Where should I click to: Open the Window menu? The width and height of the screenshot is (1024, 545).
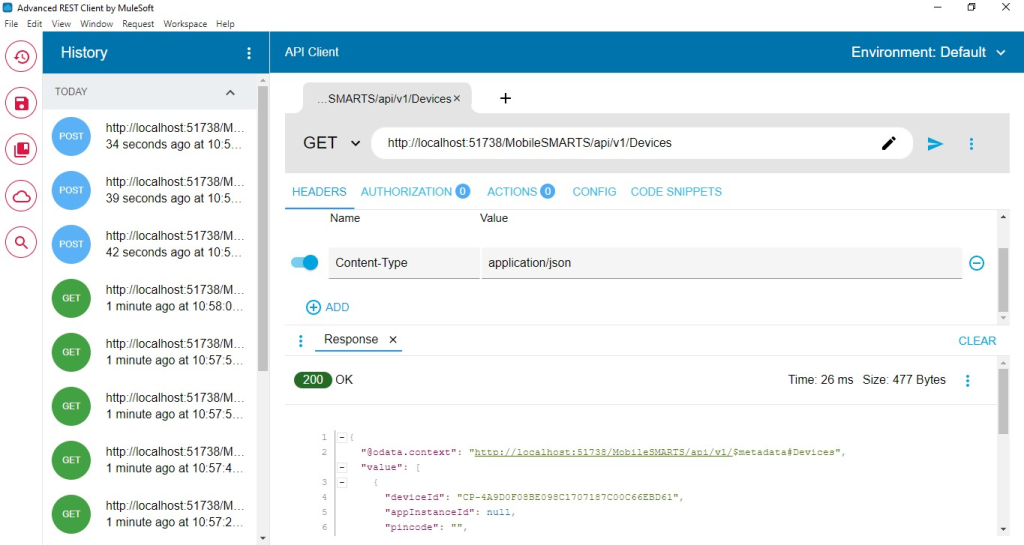(97, 23)
